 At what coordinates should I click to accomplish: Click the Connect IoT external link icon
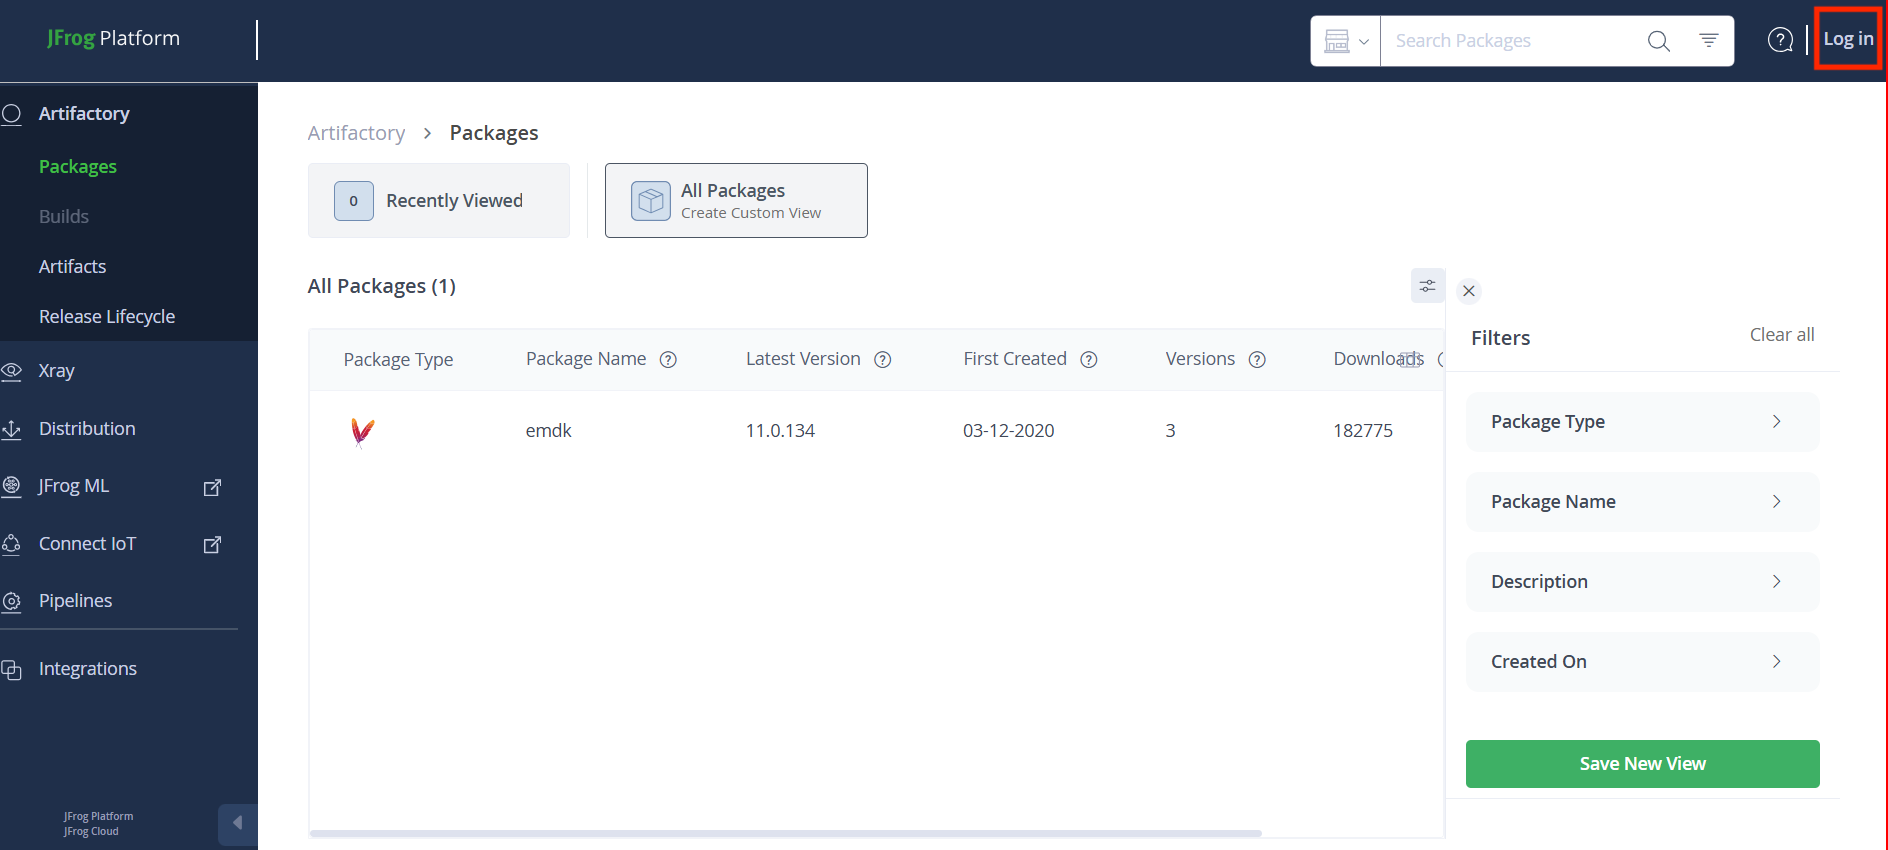(x=212, y=544)
